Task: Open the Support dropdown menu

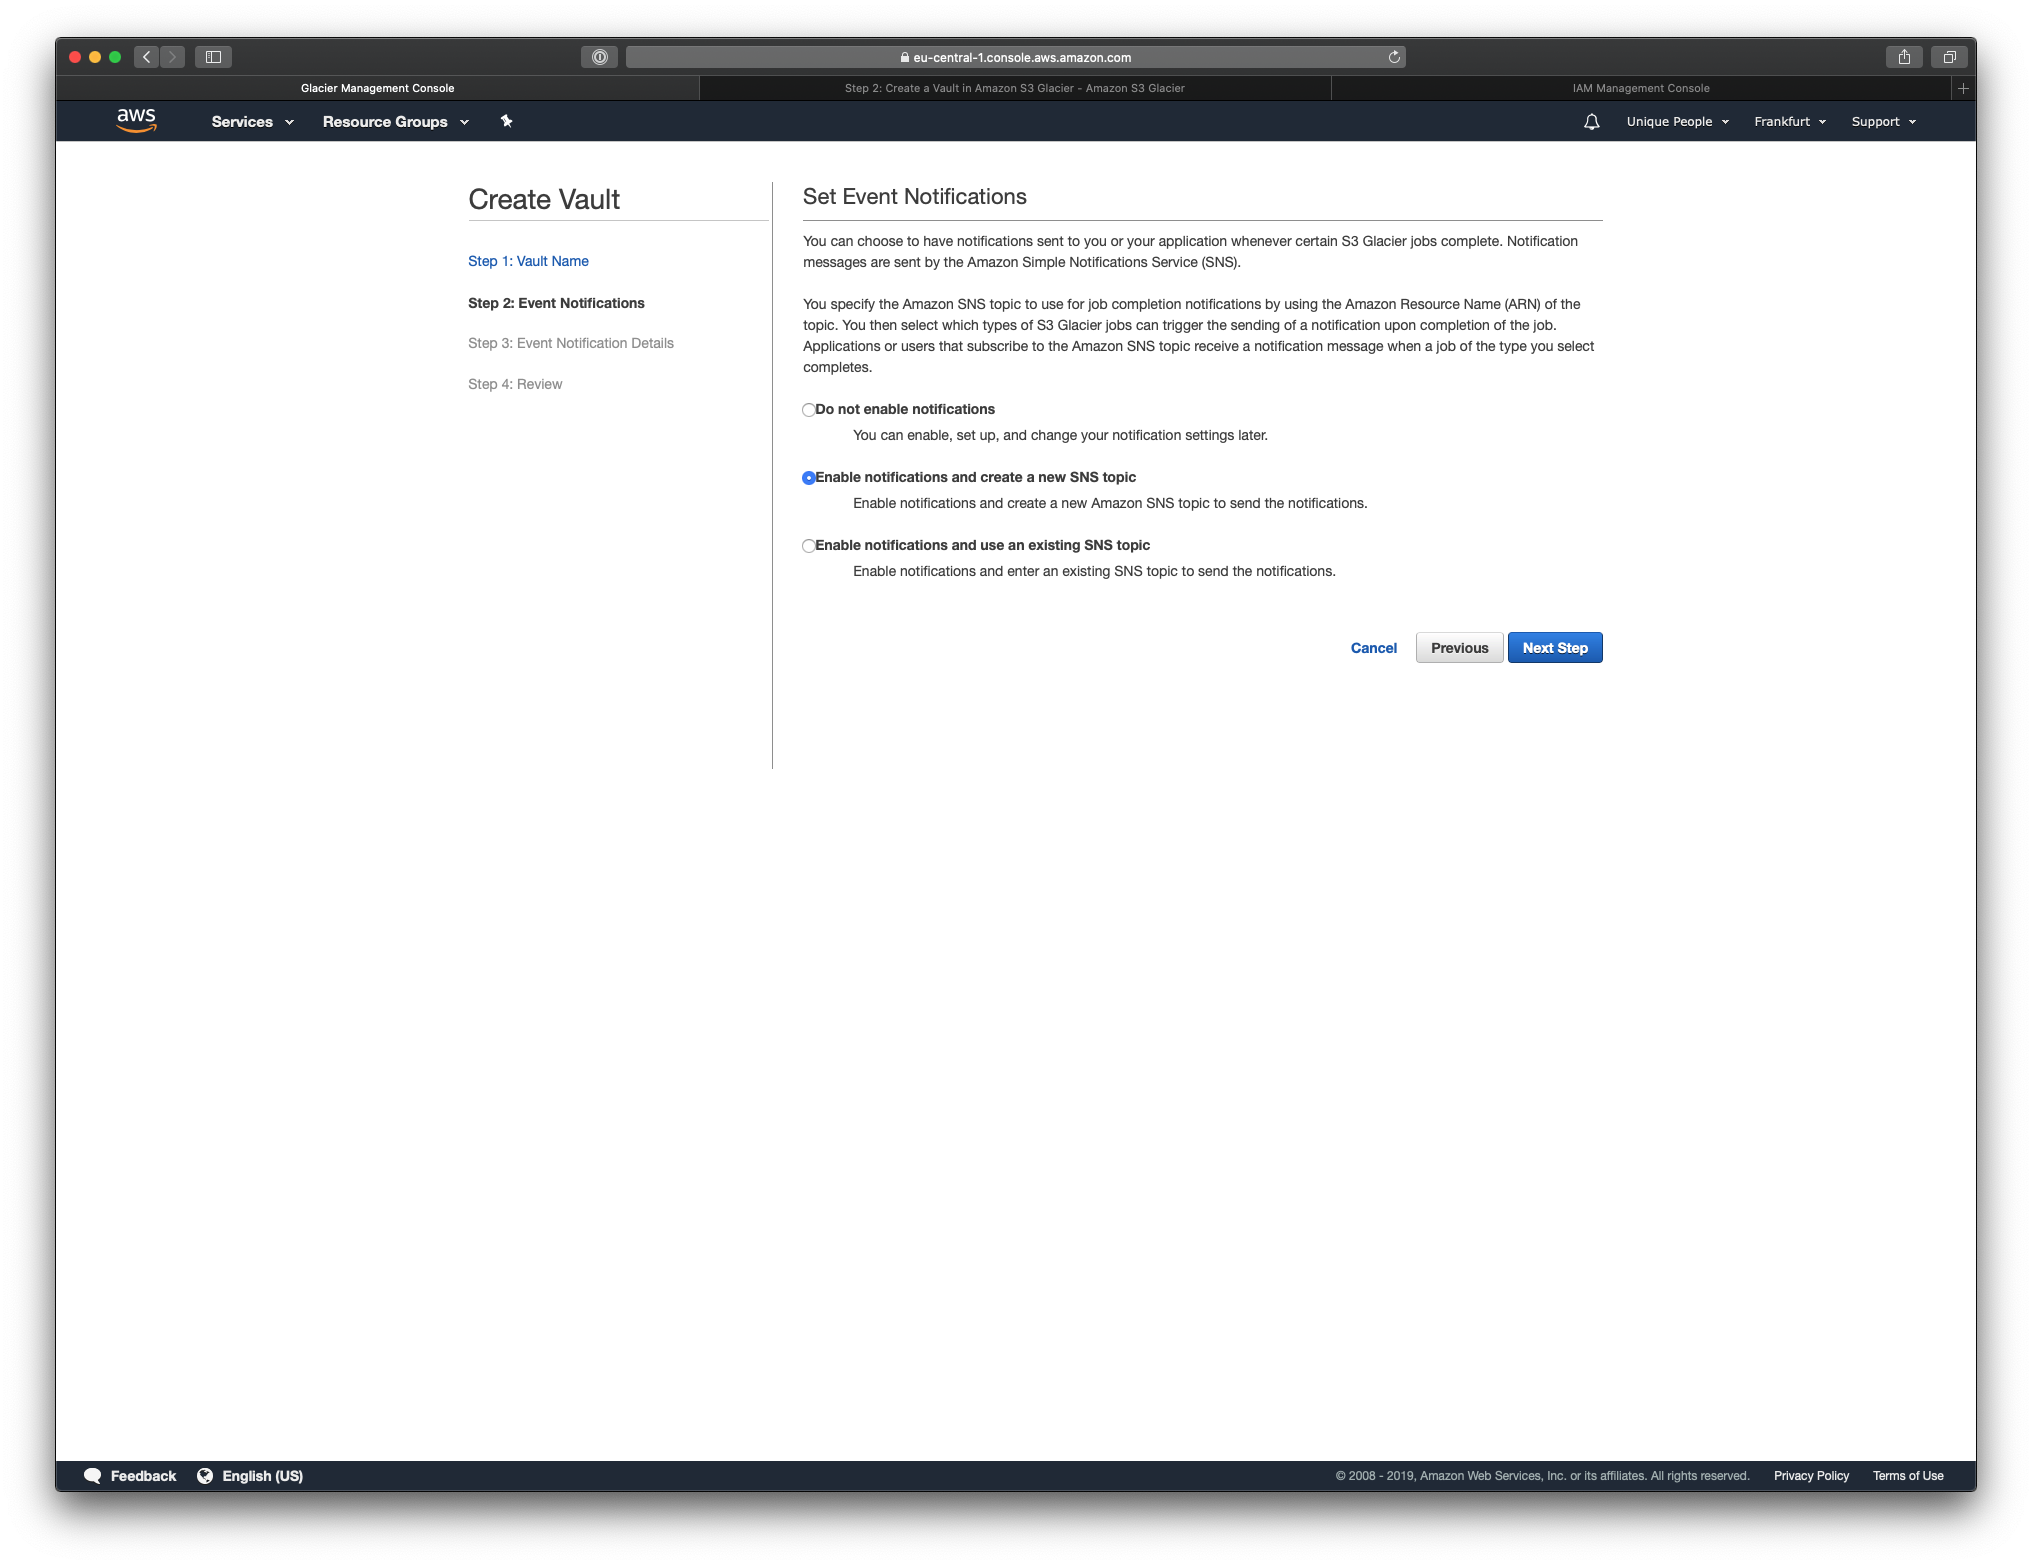Action: 1883,122
